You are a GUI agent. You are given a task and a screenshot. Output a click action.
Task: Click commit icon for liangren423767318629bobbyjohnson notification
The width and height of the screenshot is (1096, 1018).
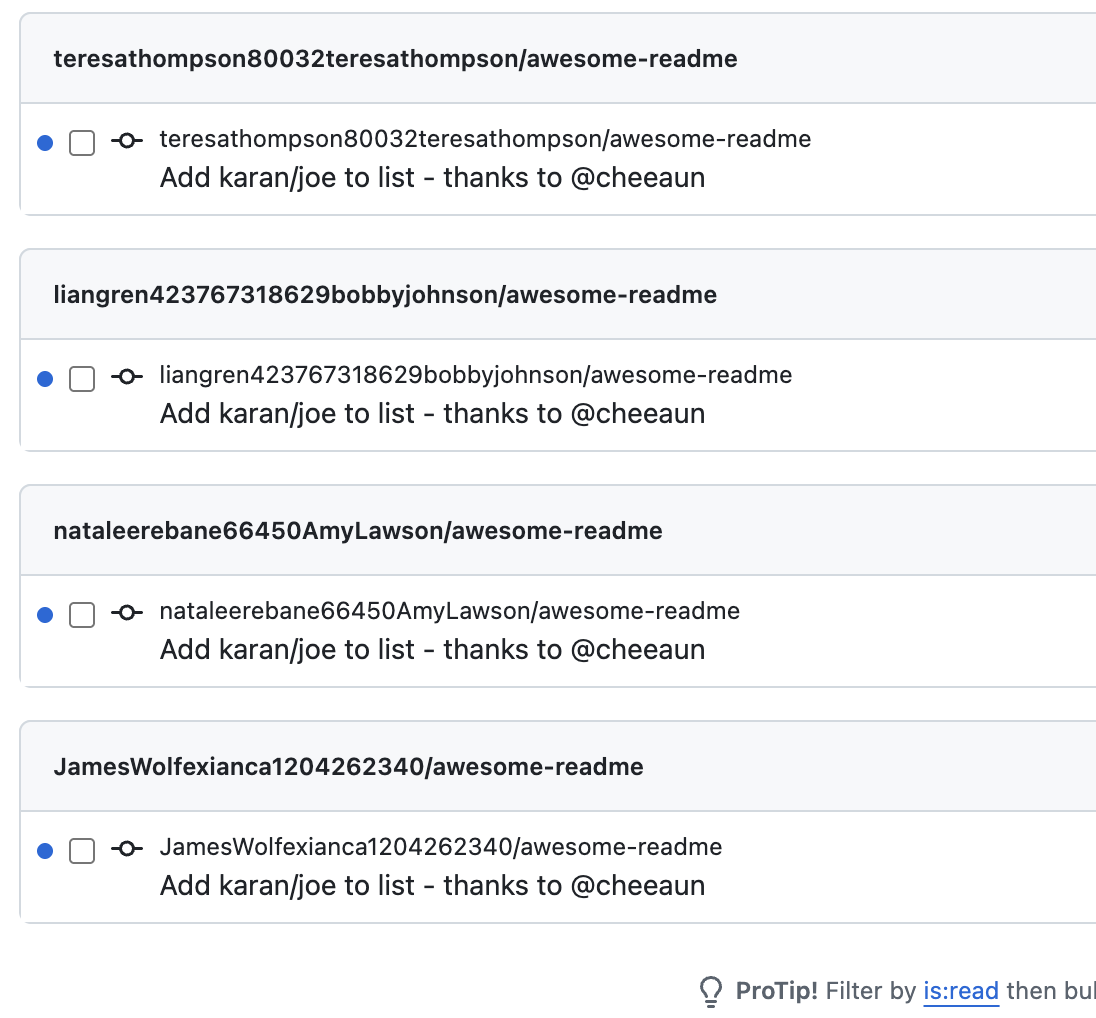tap(125, 377)
